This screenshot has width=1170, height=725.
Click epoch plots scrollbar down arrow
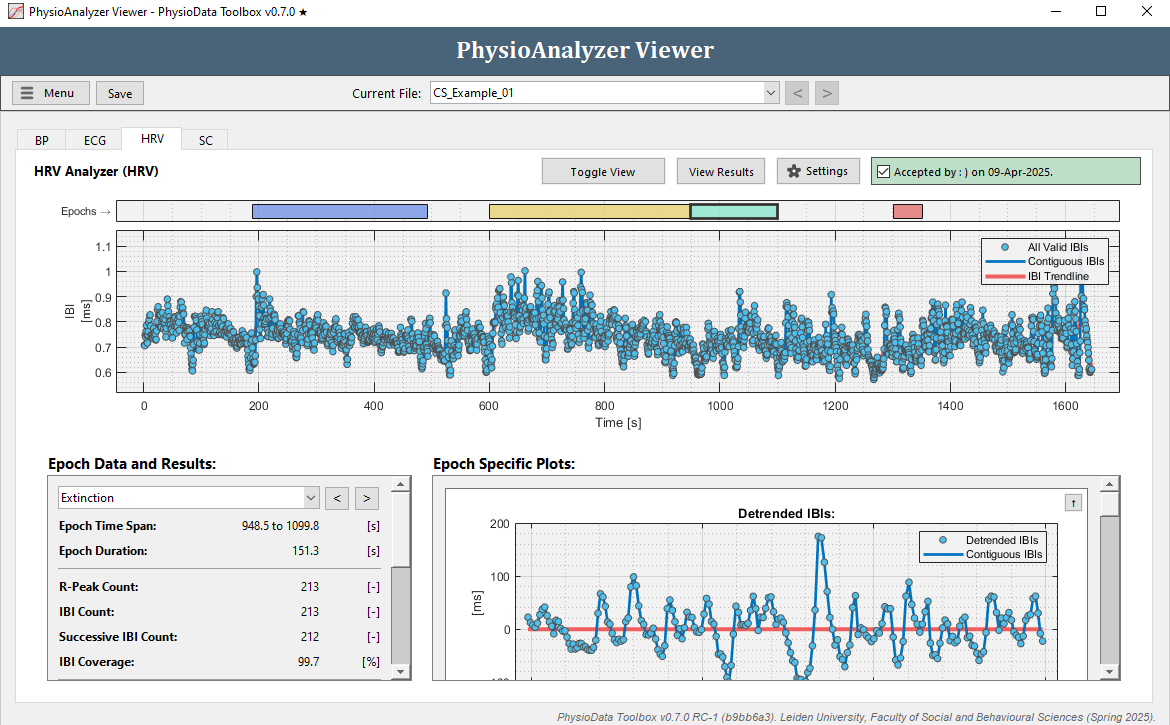coord(1110,671)
